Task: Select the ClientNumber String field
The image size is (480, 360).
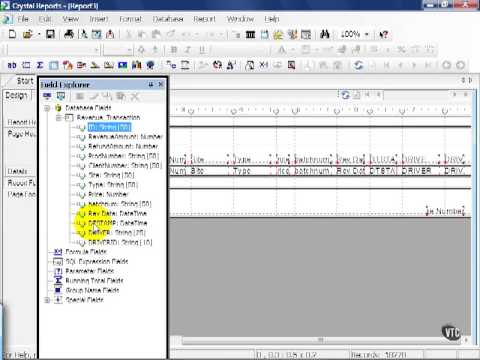Action: point(125,166)
